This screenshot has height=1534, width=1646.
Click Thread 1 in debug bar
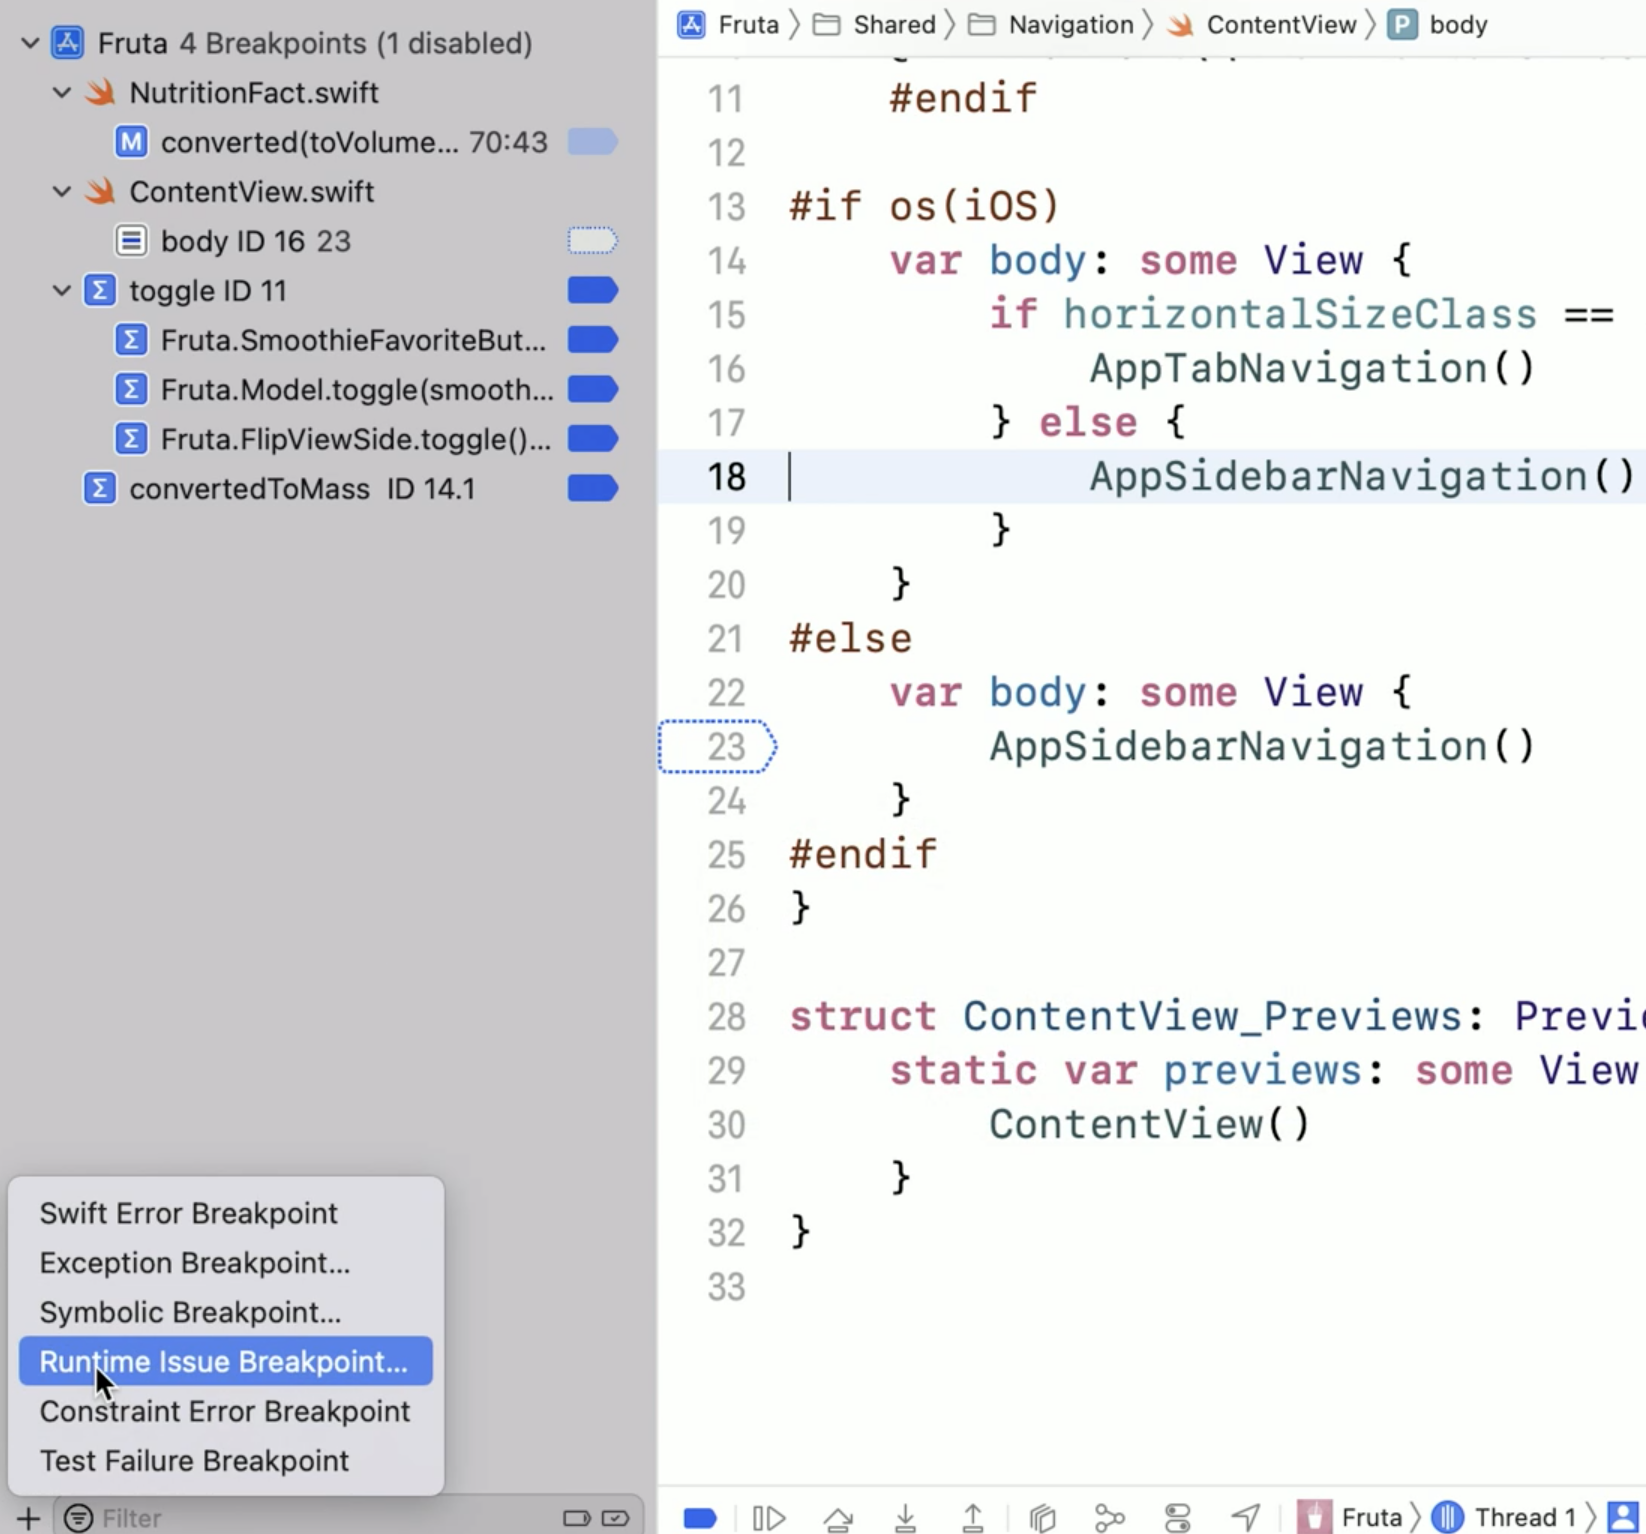(x=1503, y=1518)
